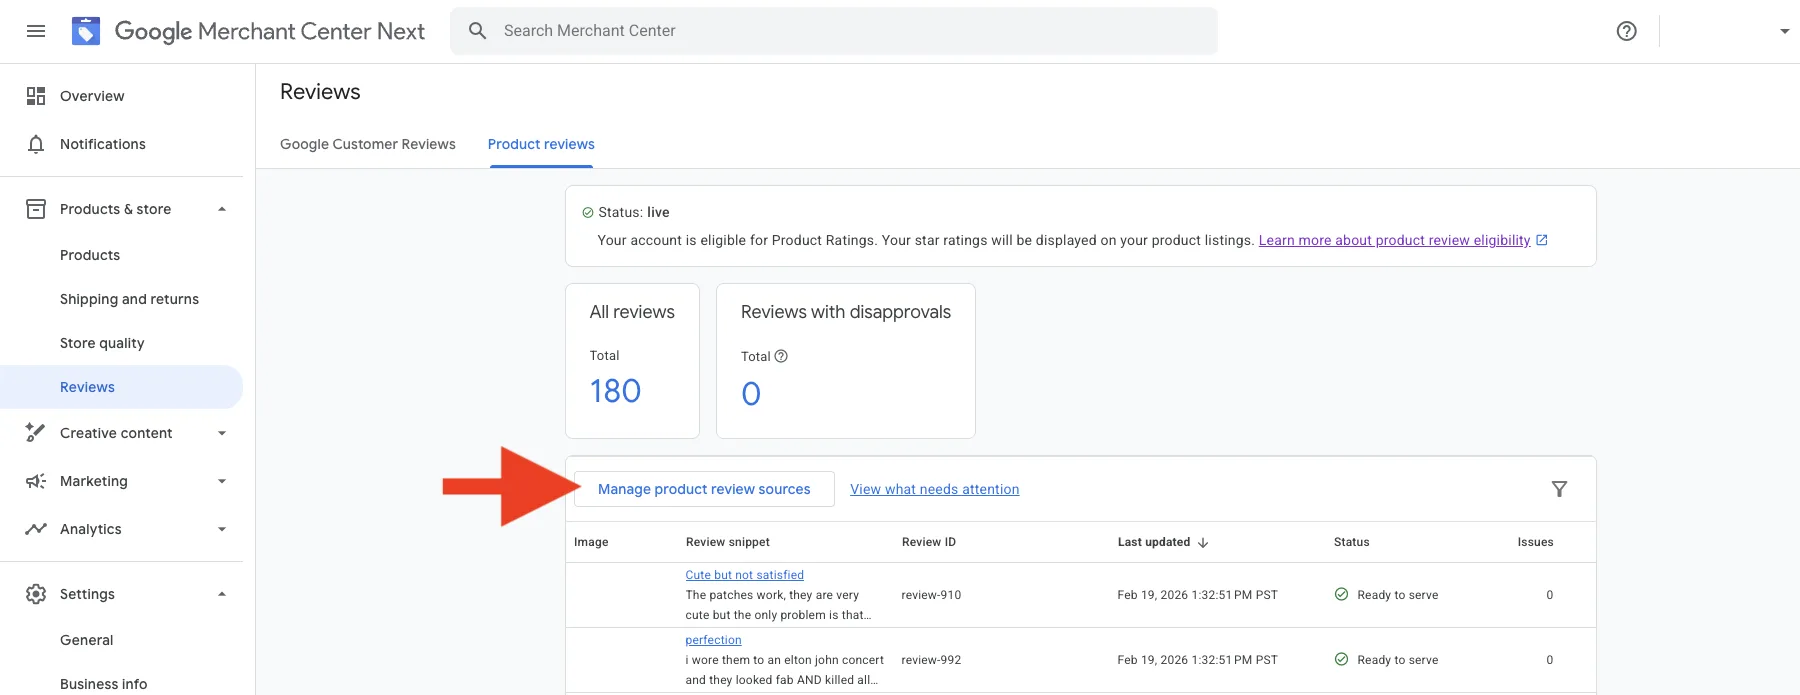Expand the Creative content section
The width and height of the screenshot is (1800, 695).
point(222,433)
